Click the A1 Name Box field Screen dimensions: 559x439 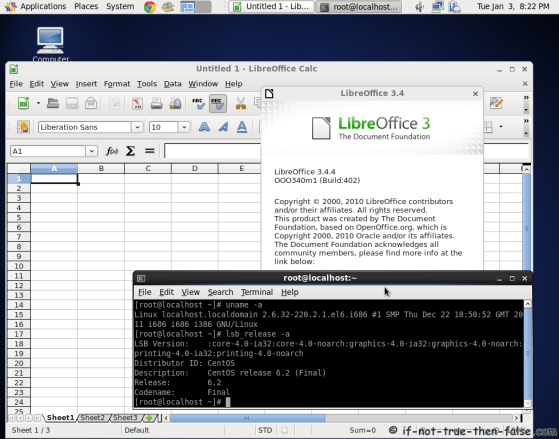pyautogui.click(x=48, y=151)
